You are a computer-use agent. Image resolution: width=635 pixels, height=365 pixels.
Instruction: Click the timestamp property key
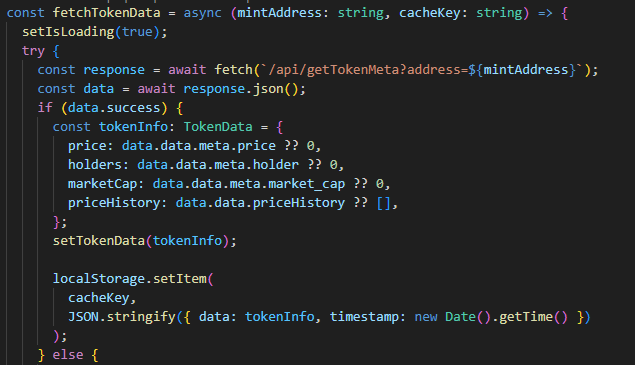pyautogui.click(x=364, y=317)
